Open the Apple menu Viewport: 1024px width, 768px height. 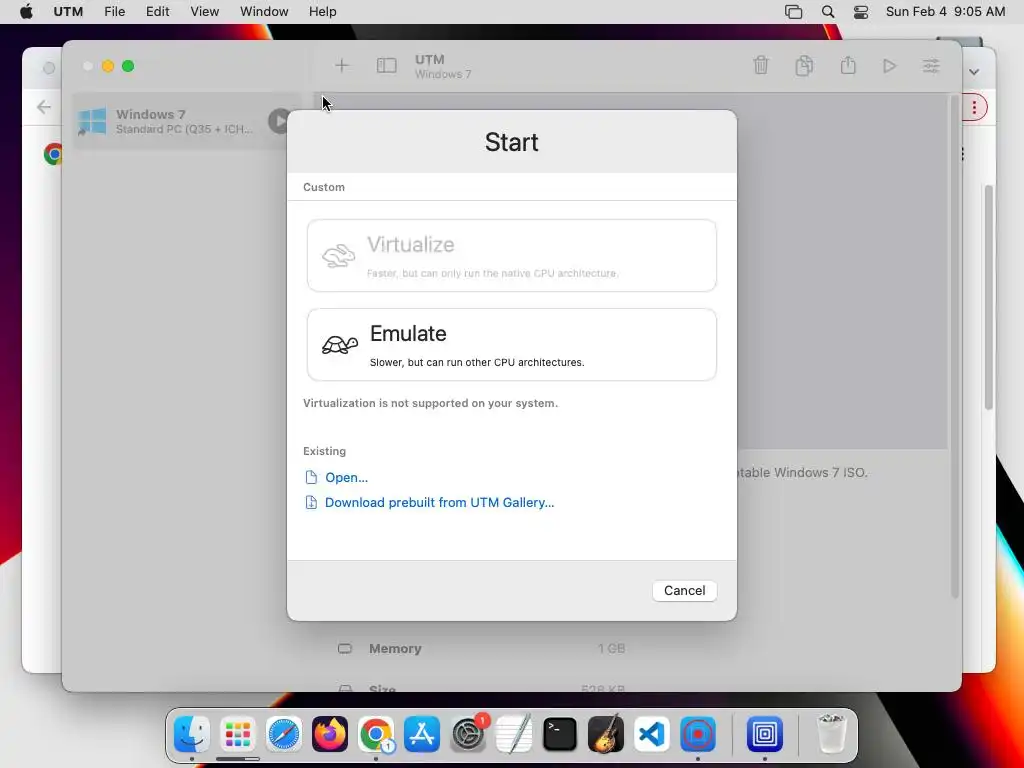26,12
